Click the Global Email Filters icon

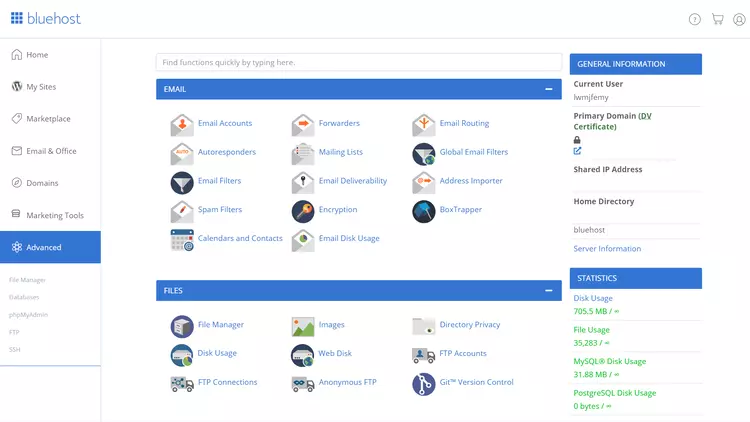424,154
